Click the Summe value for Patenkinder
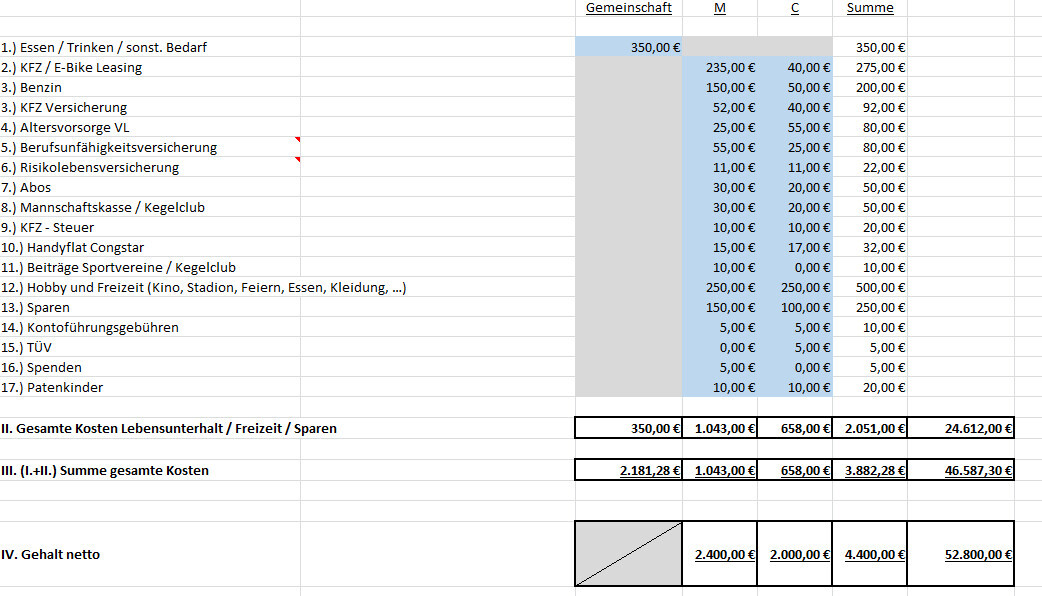Screen dimensions: 1042x596 tap(870, 387)
